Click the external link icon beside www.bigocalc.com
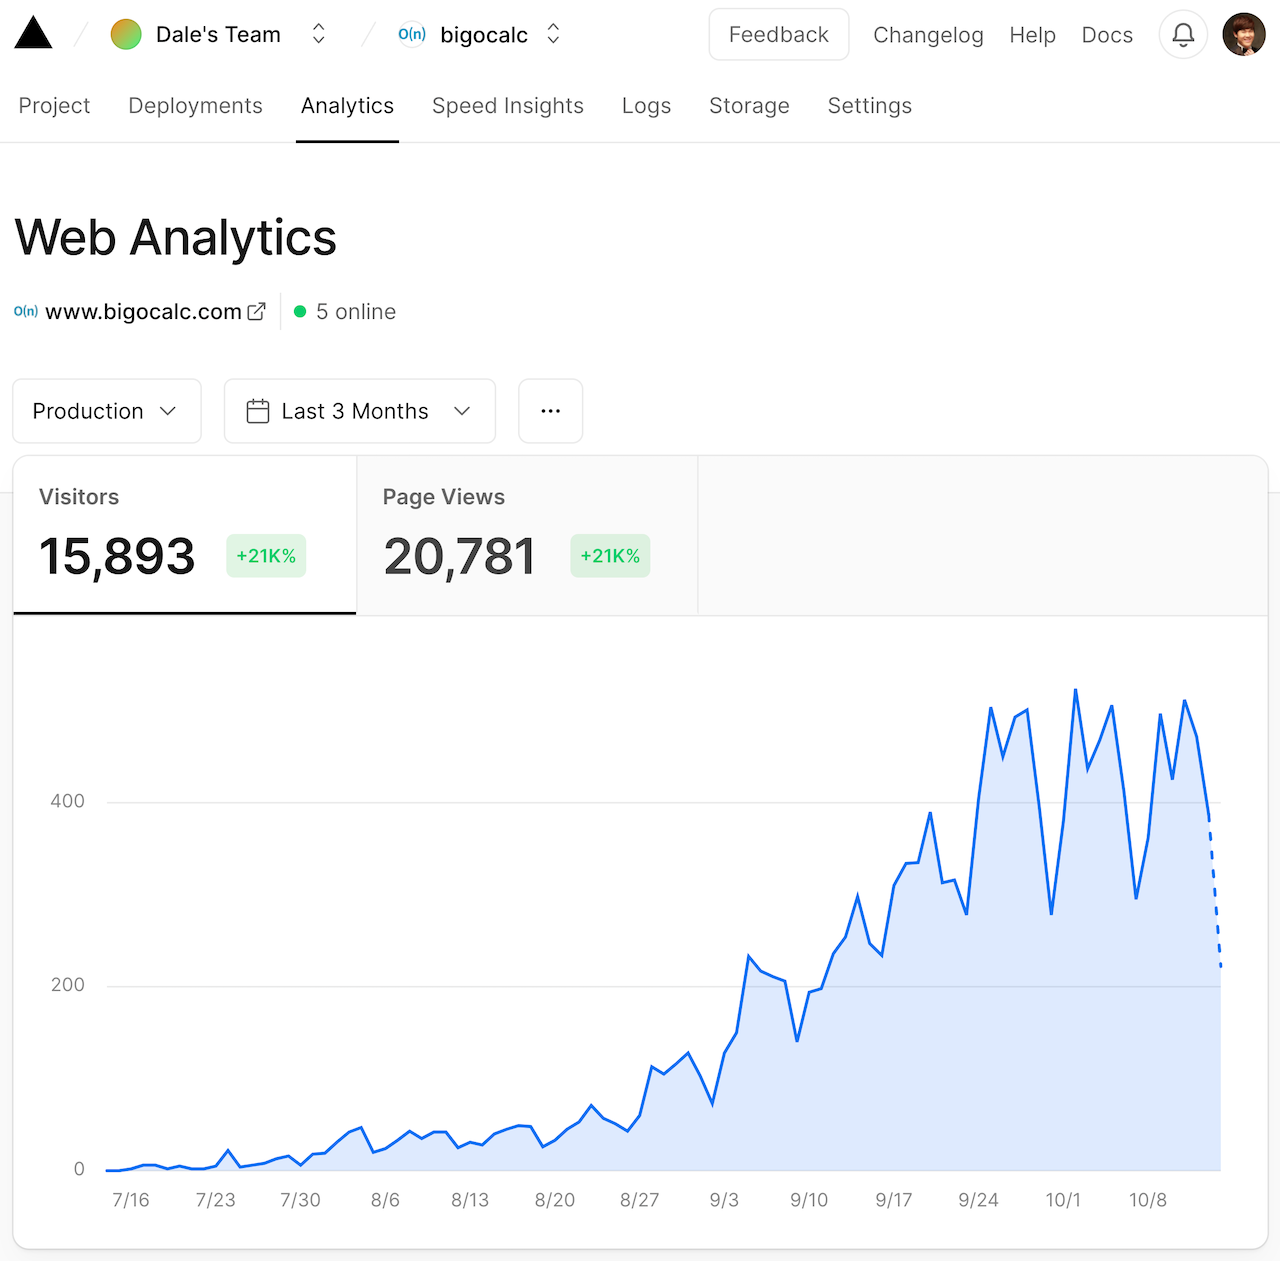The height and width of the screenshot is (1261, 1280). [257, 312]
